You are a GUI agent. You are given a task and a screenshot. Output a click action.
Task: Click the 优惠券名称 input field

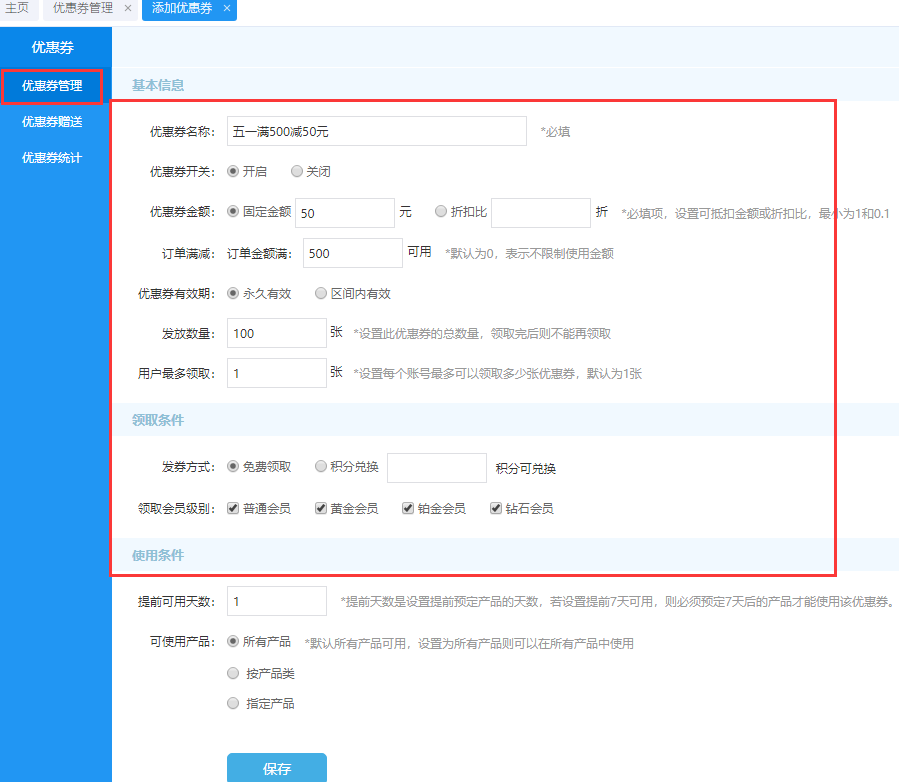pyautogui.click(x=376, y=131)
